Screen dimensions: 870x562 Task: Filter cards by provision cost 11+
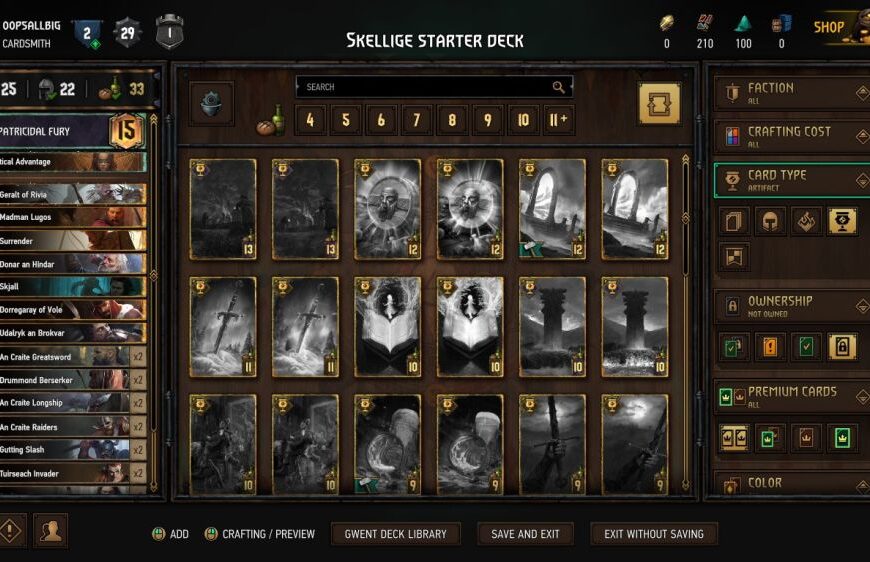[559, 120]
